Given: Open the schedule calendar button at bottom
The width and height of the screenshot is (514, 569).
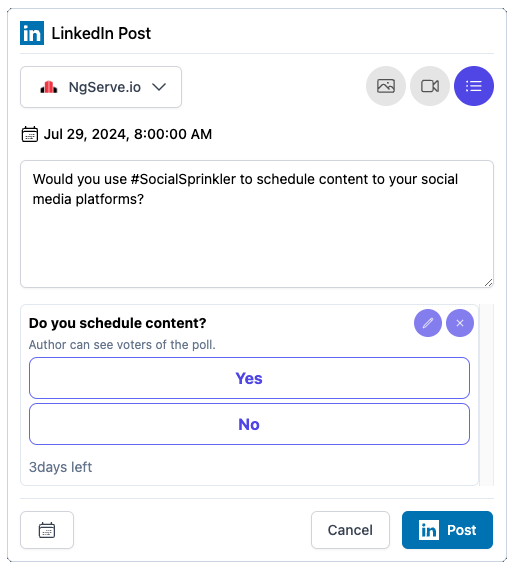Looking at the screenshot, I should click(x=47, y=530).
